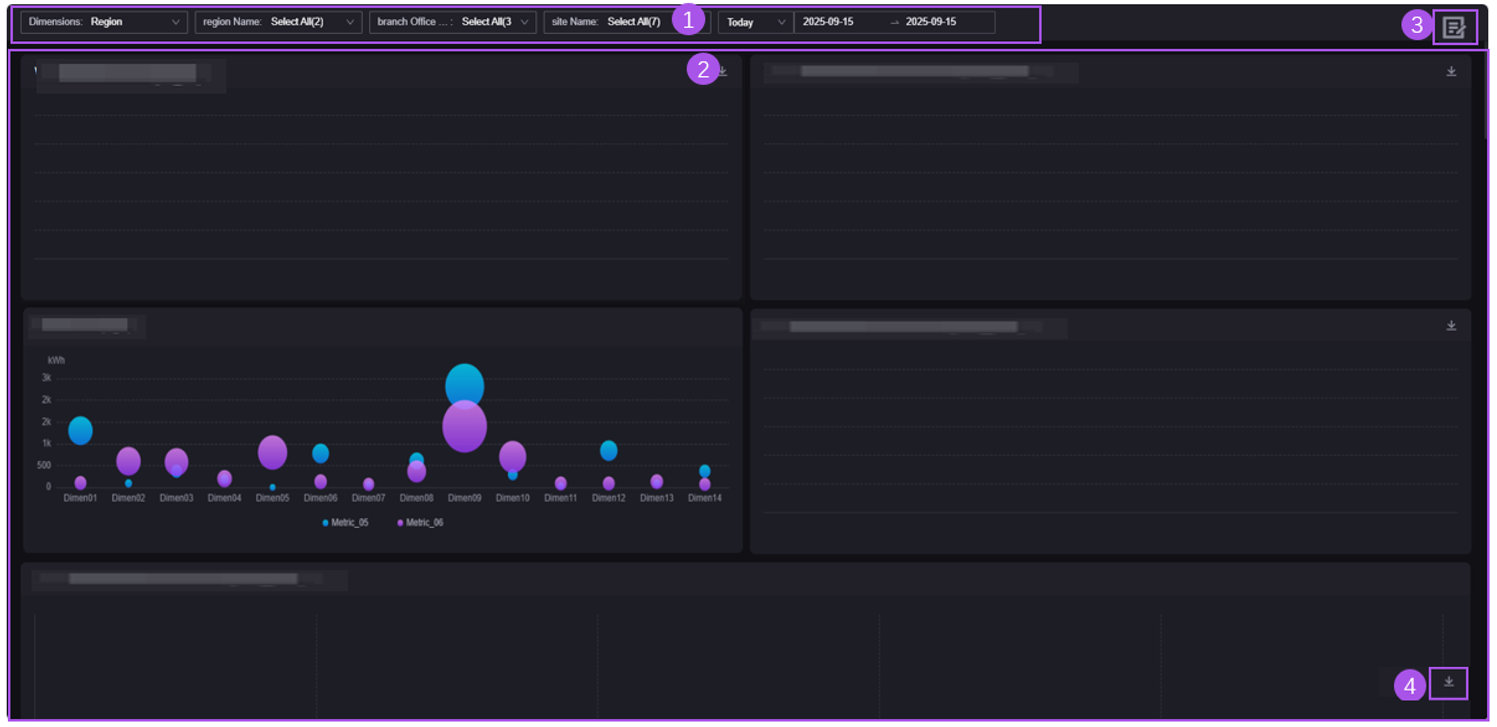Toggle the Metric_06 legend series

click(x=420, y=523)
